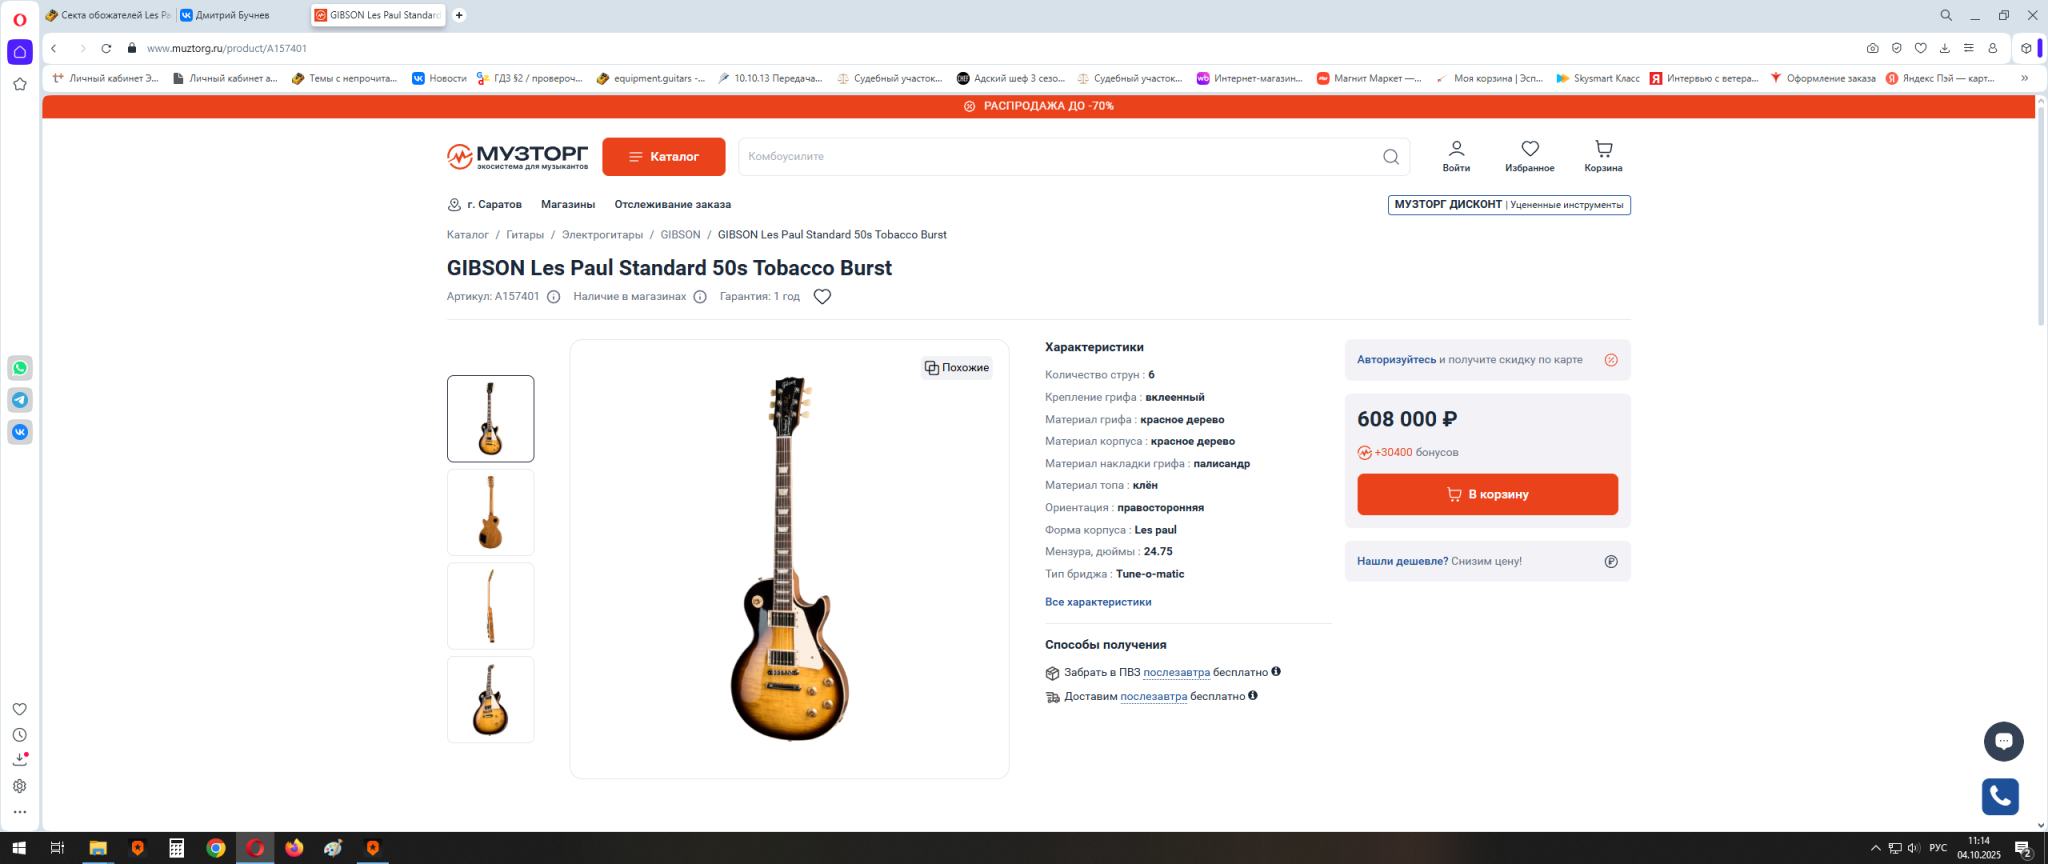2048x864 pixels.
Task: Click the Похожие similar items button
Action: tap(956, 368)
